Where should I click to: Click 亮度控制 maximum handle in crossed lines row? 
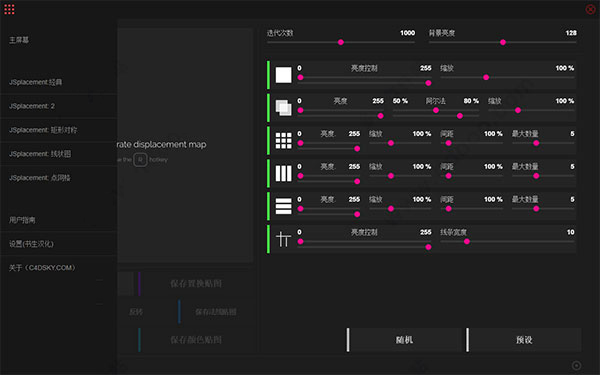428,247
